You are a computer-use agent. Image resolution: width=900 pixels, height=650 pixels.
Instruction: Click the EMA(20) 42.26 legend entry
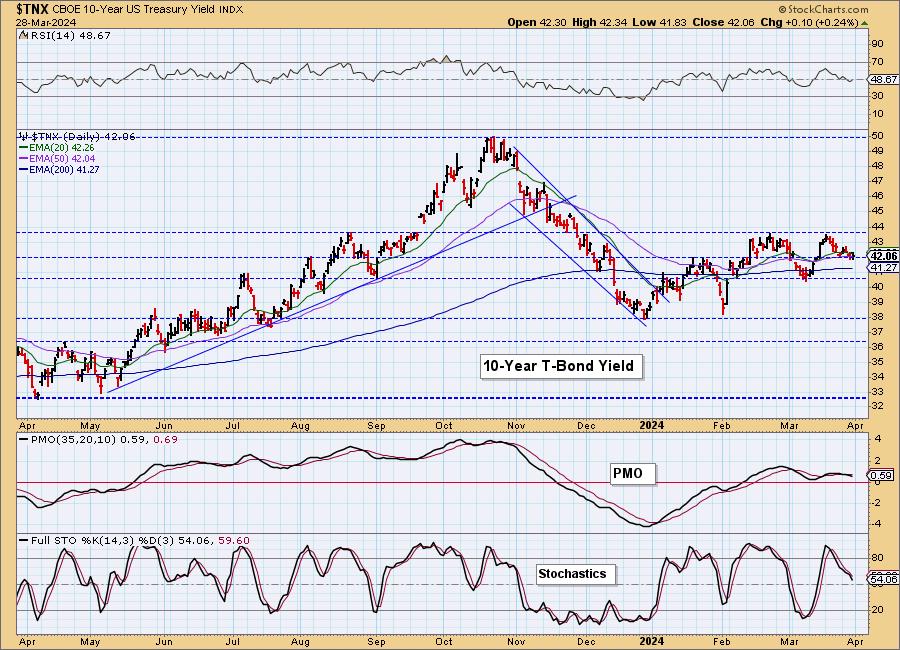[x=57, y=148]
